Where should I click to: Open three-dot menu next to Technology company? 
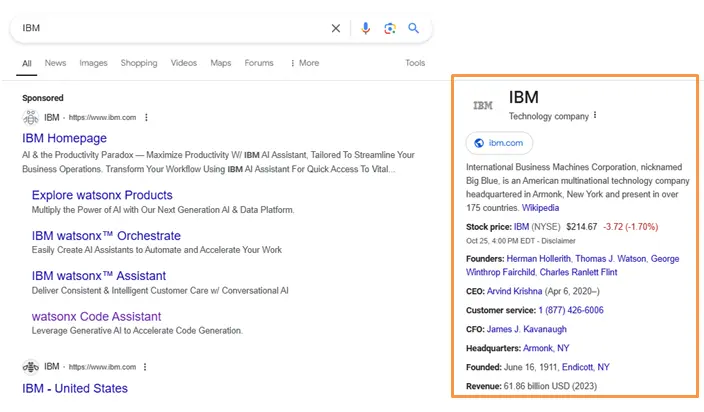tap(595, 116)
